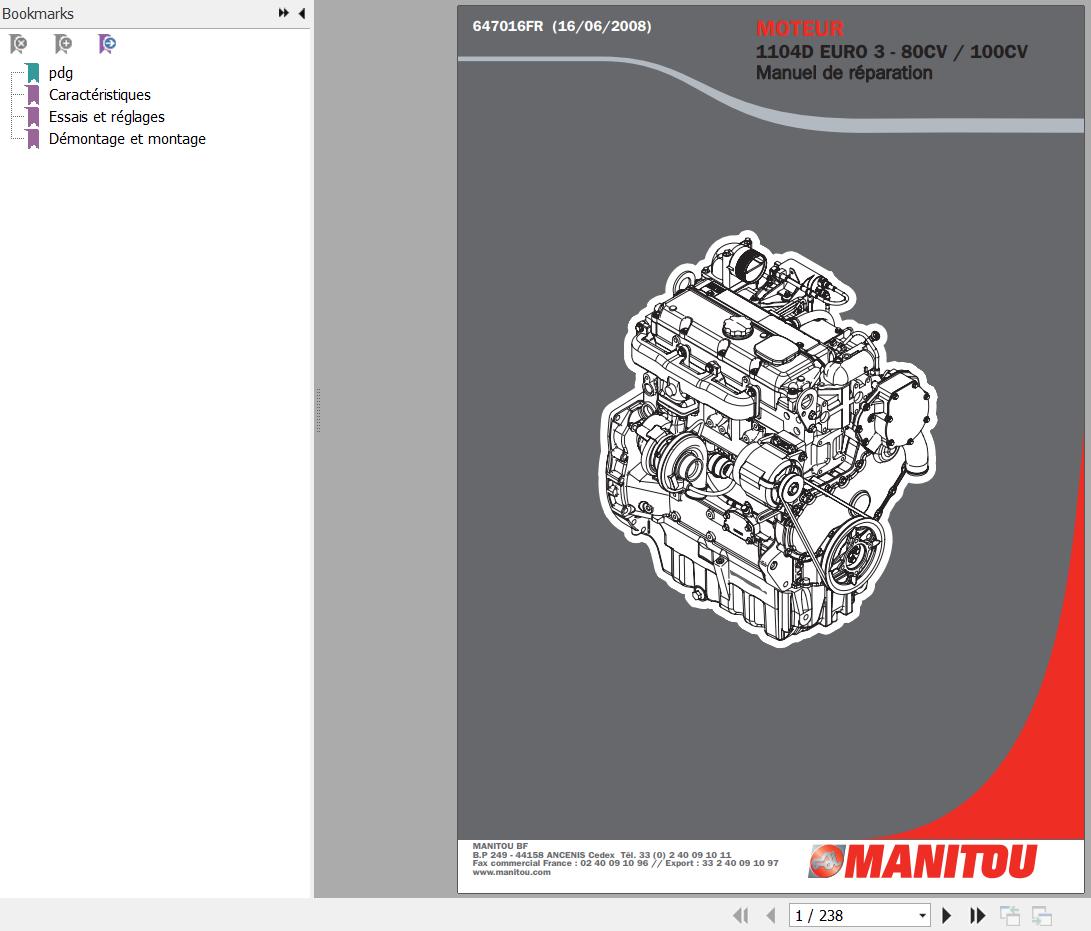Image resolution: width=1091 pixels, height=931 pixels.
Task: Click the 'MANITOU BF' address line
Action: click(500, 847)
